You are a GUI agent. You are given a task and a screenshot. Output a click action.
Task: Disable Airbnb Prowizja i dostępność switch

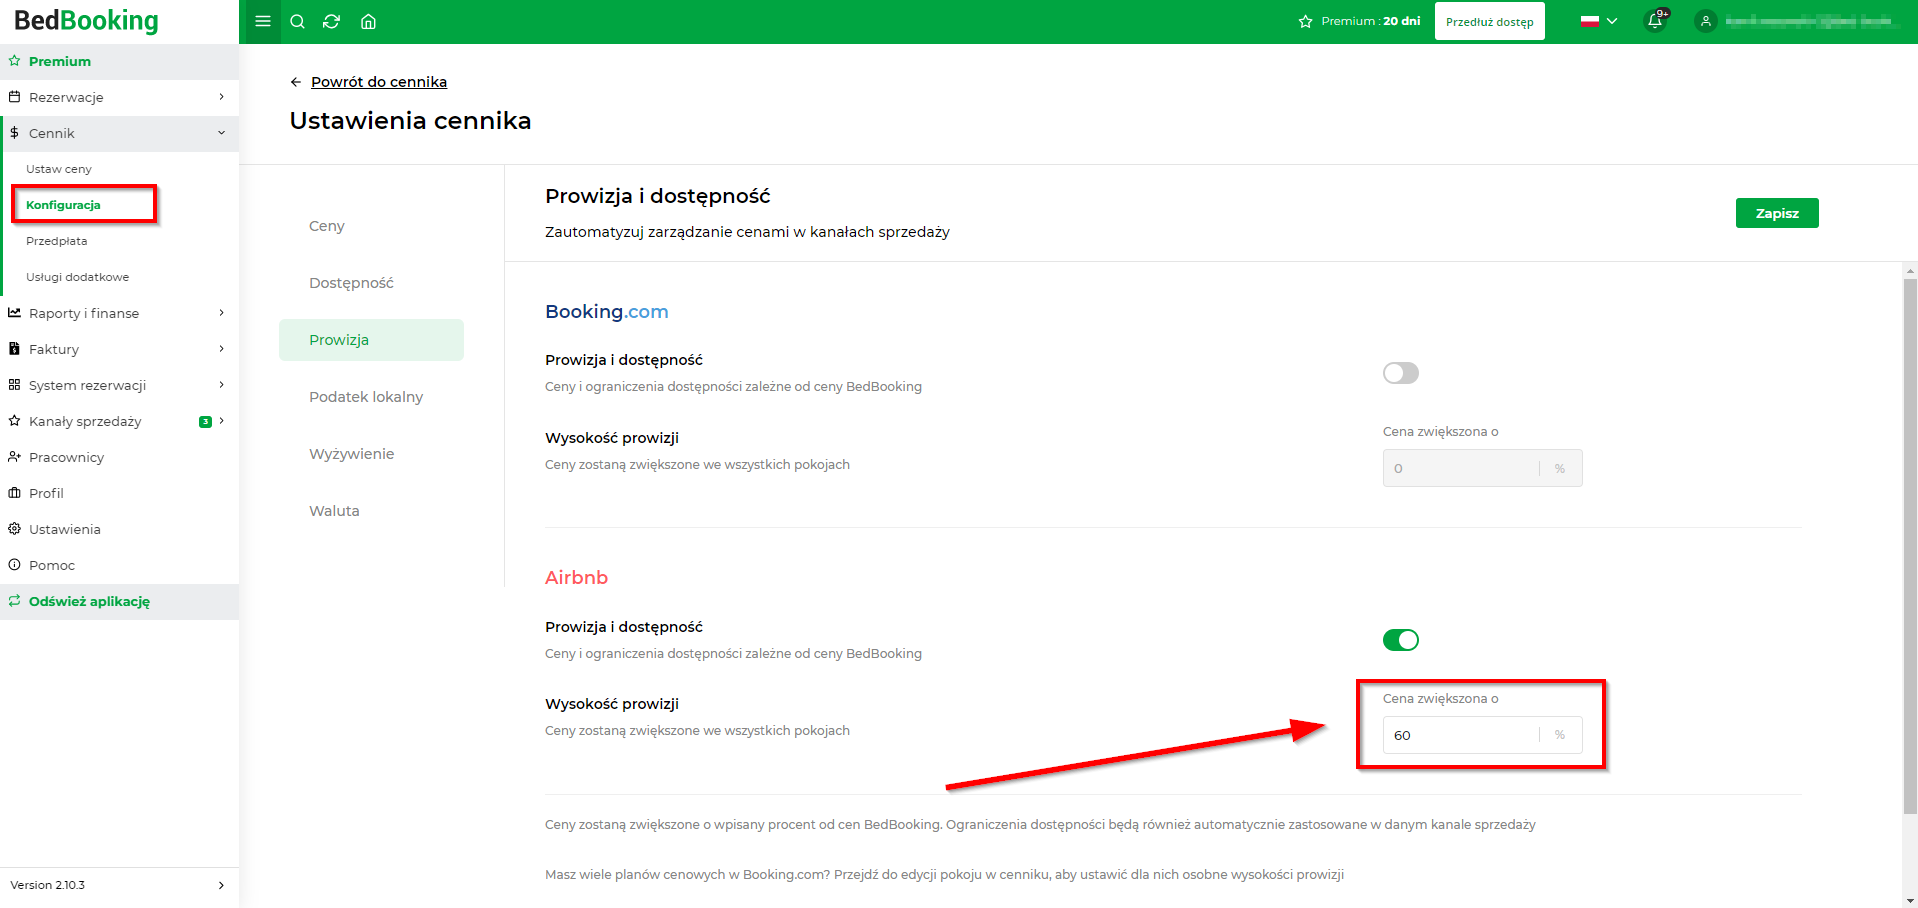pos(1400,640)
